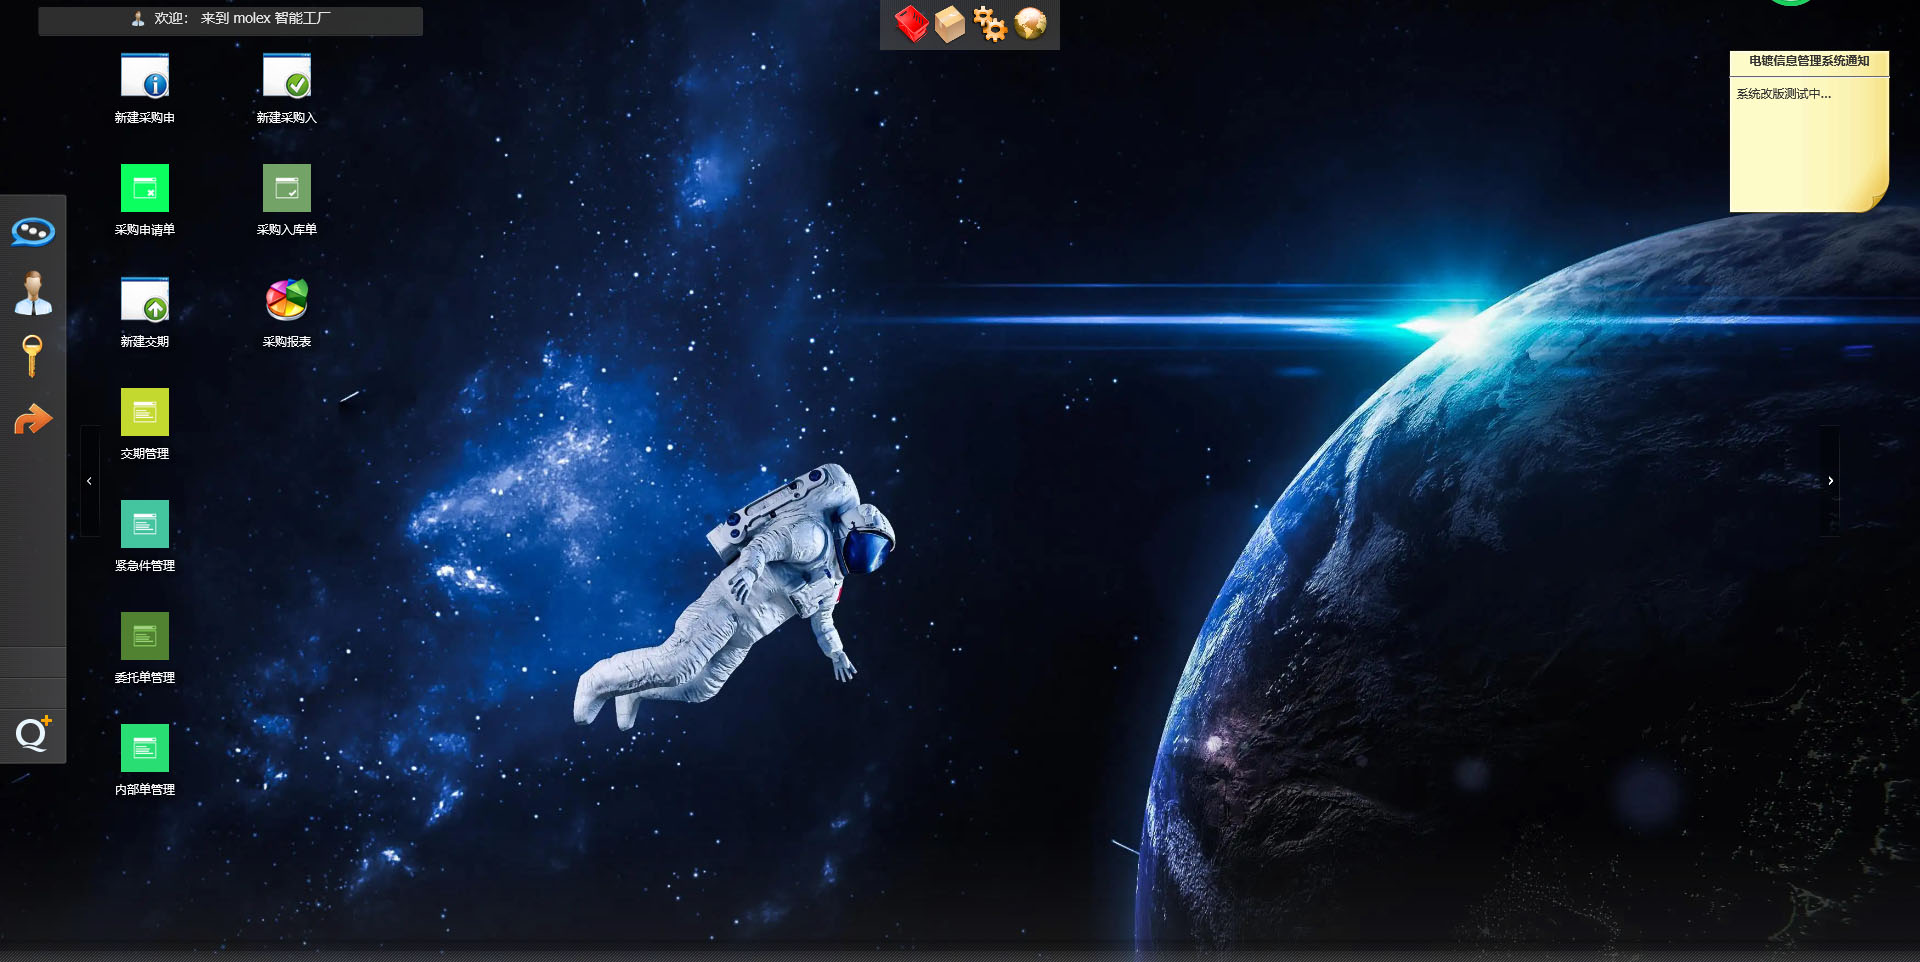Launch 内部单管理 green icon
The height and width of the screenshot is (962, 1920).
(x=145, y=749)
